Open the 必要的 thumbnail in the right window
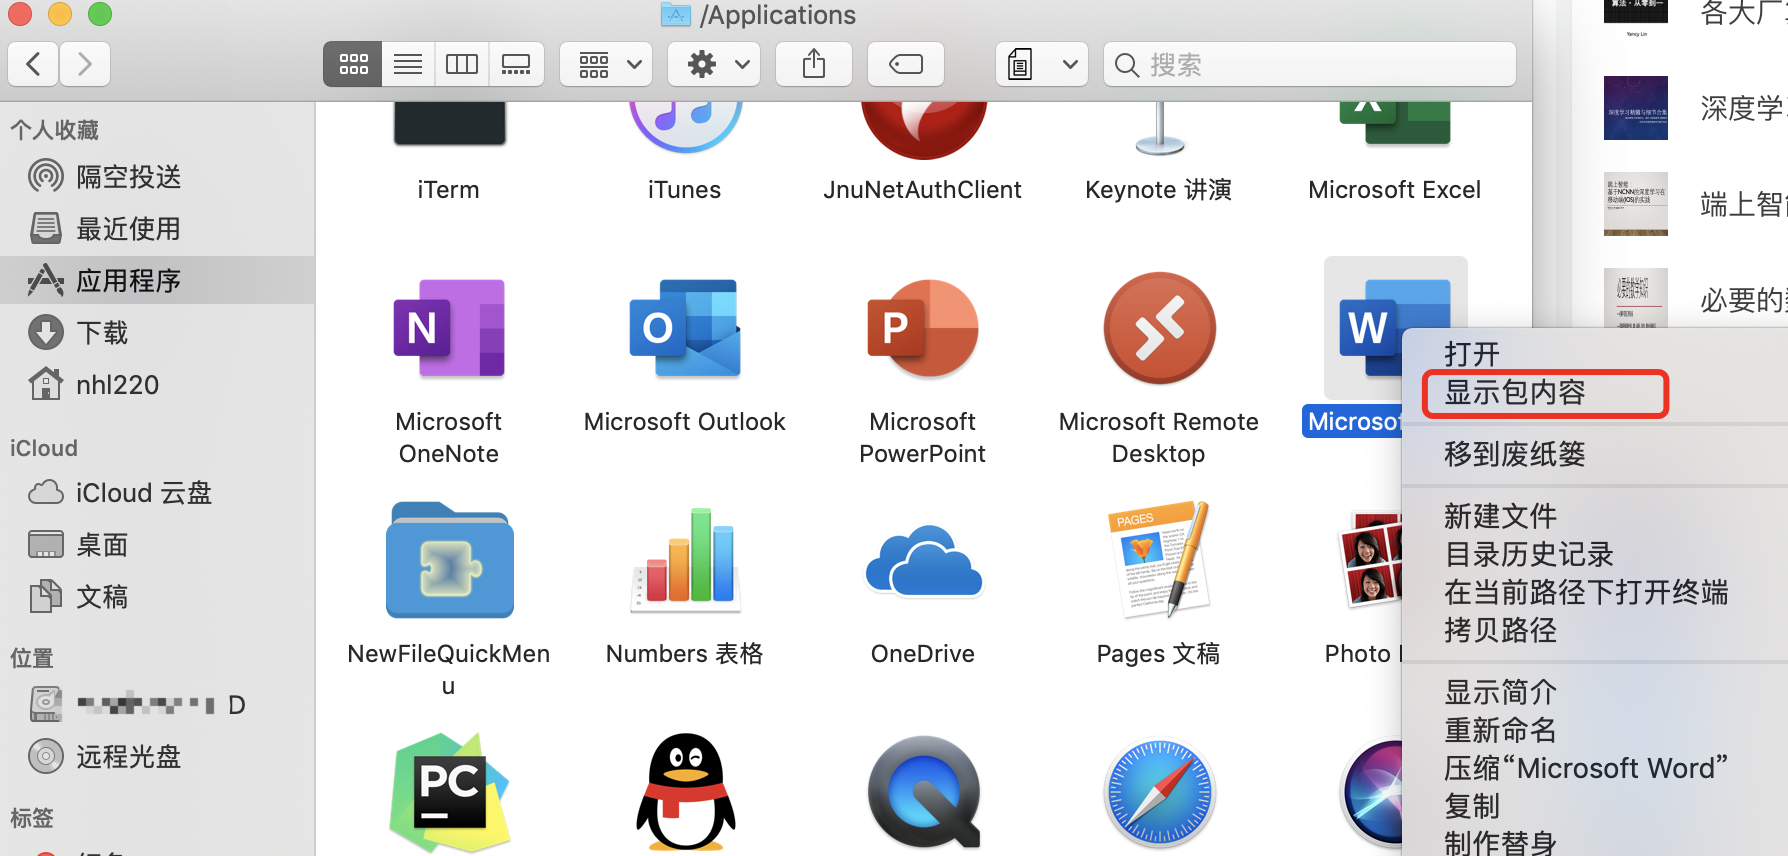 pyautogui.click(x=1635, y=298)
